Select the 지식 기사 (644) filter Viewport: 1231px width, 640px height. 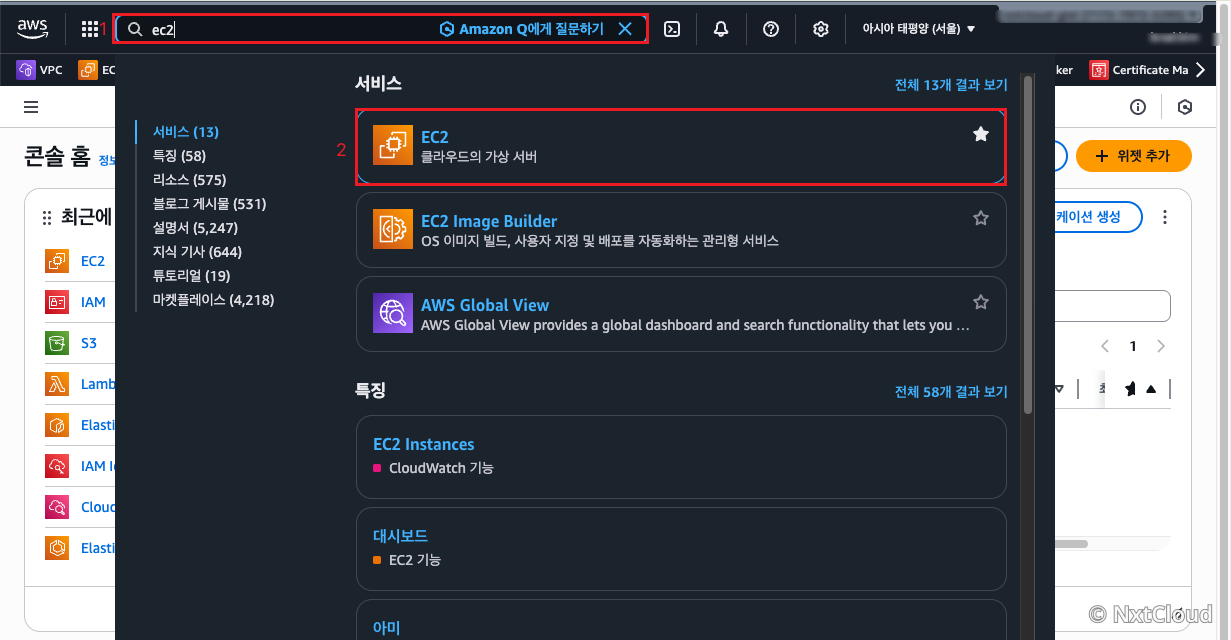coord(197,252)
